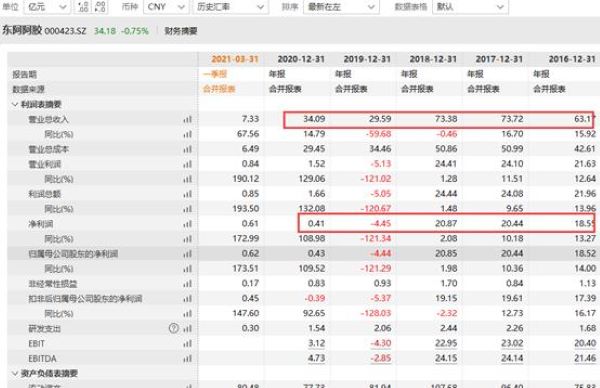Click the 财务摘要 label

[181, 31]
